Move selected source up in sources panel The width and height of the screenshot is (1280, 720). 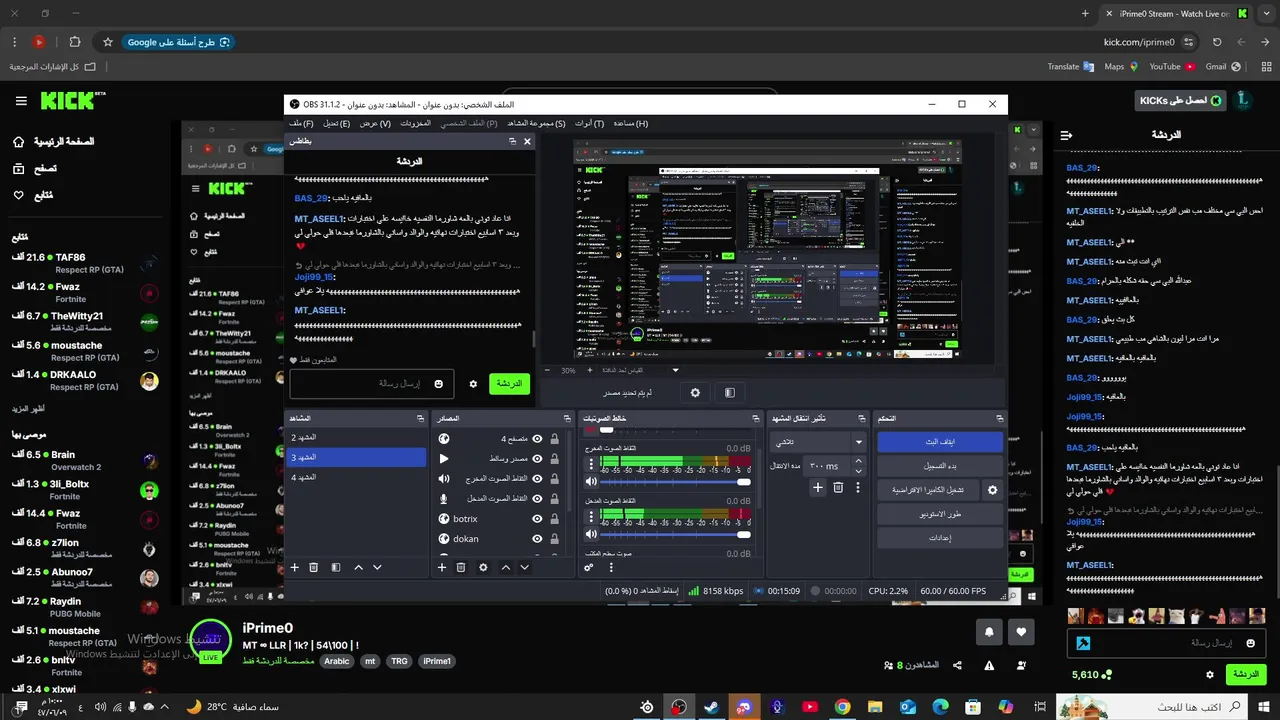tap(506, 568)
